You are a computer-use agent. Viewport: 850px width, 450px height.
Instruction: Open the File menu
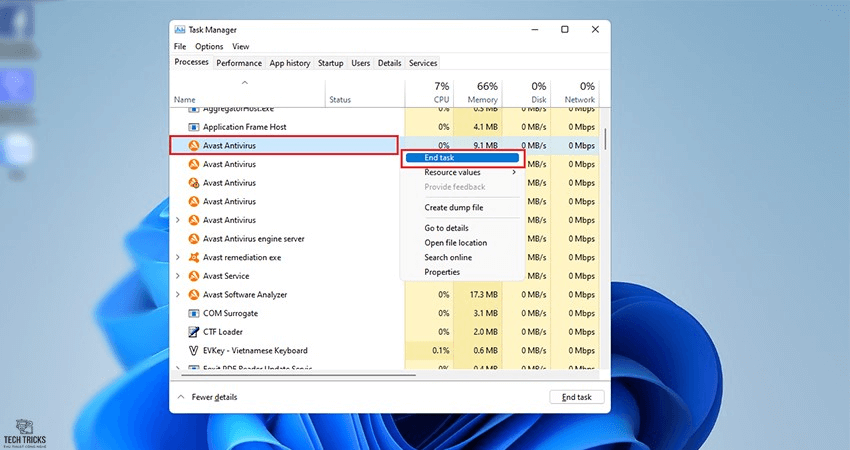click(x=180, y=47)
